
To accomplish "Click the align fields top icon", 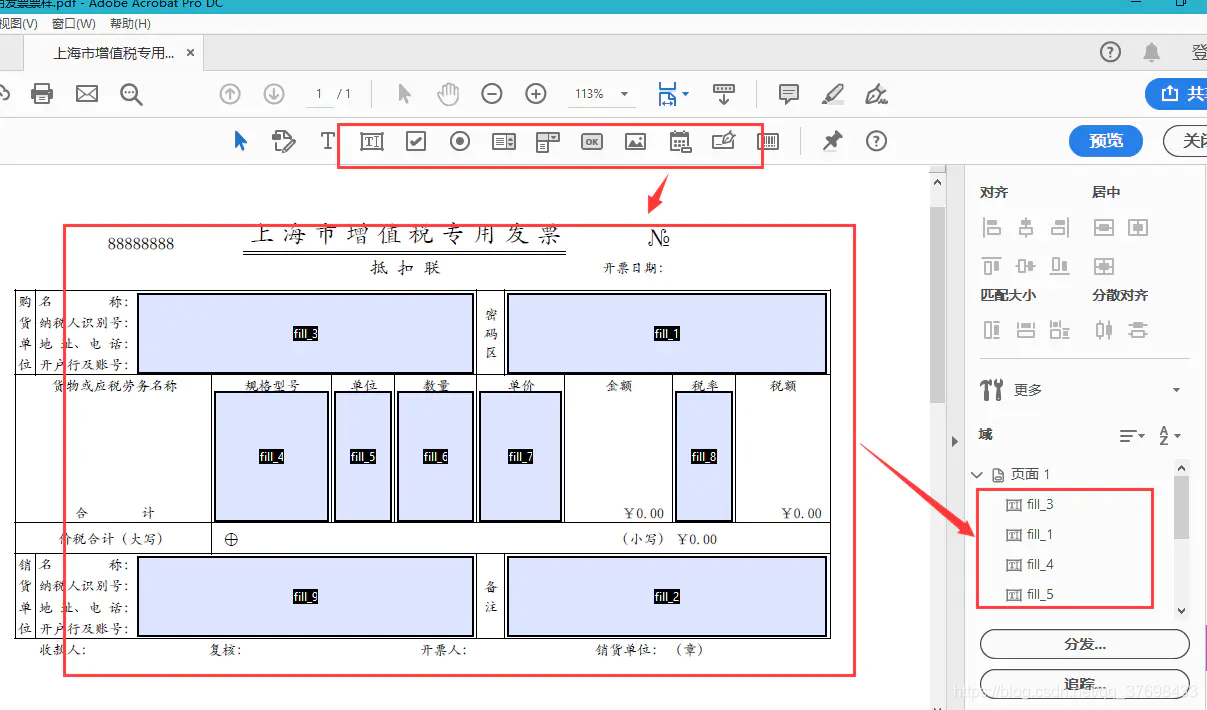I will tap(991, 266).
